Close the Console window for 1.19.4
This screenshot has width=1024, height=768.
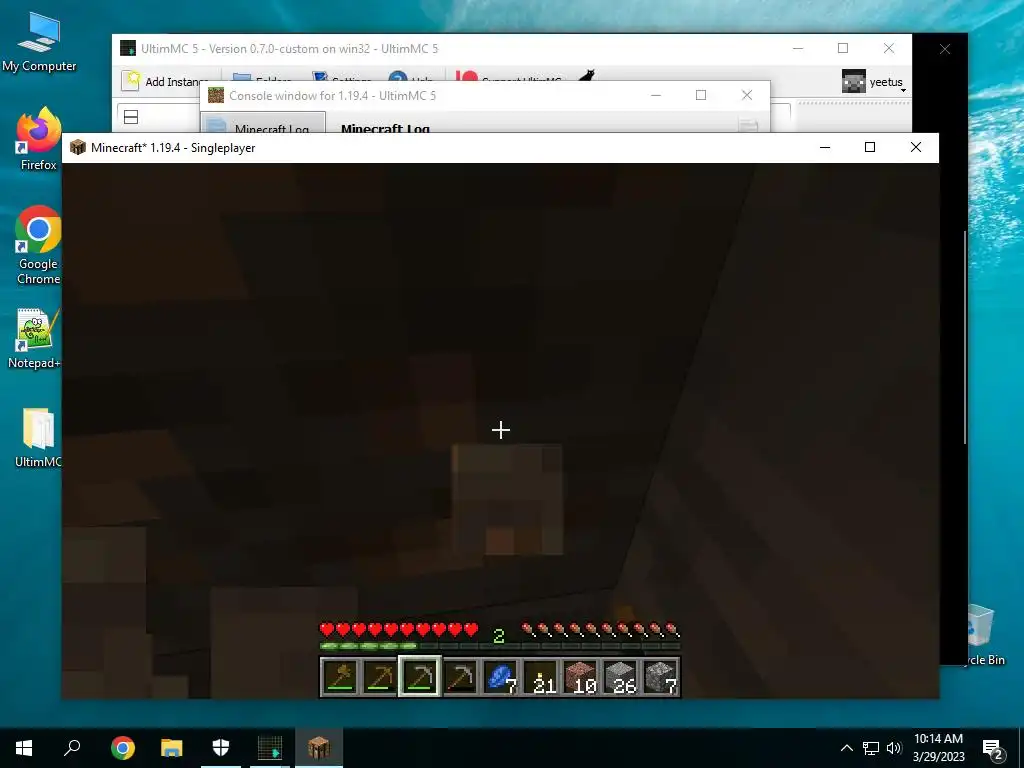point(746,95)
